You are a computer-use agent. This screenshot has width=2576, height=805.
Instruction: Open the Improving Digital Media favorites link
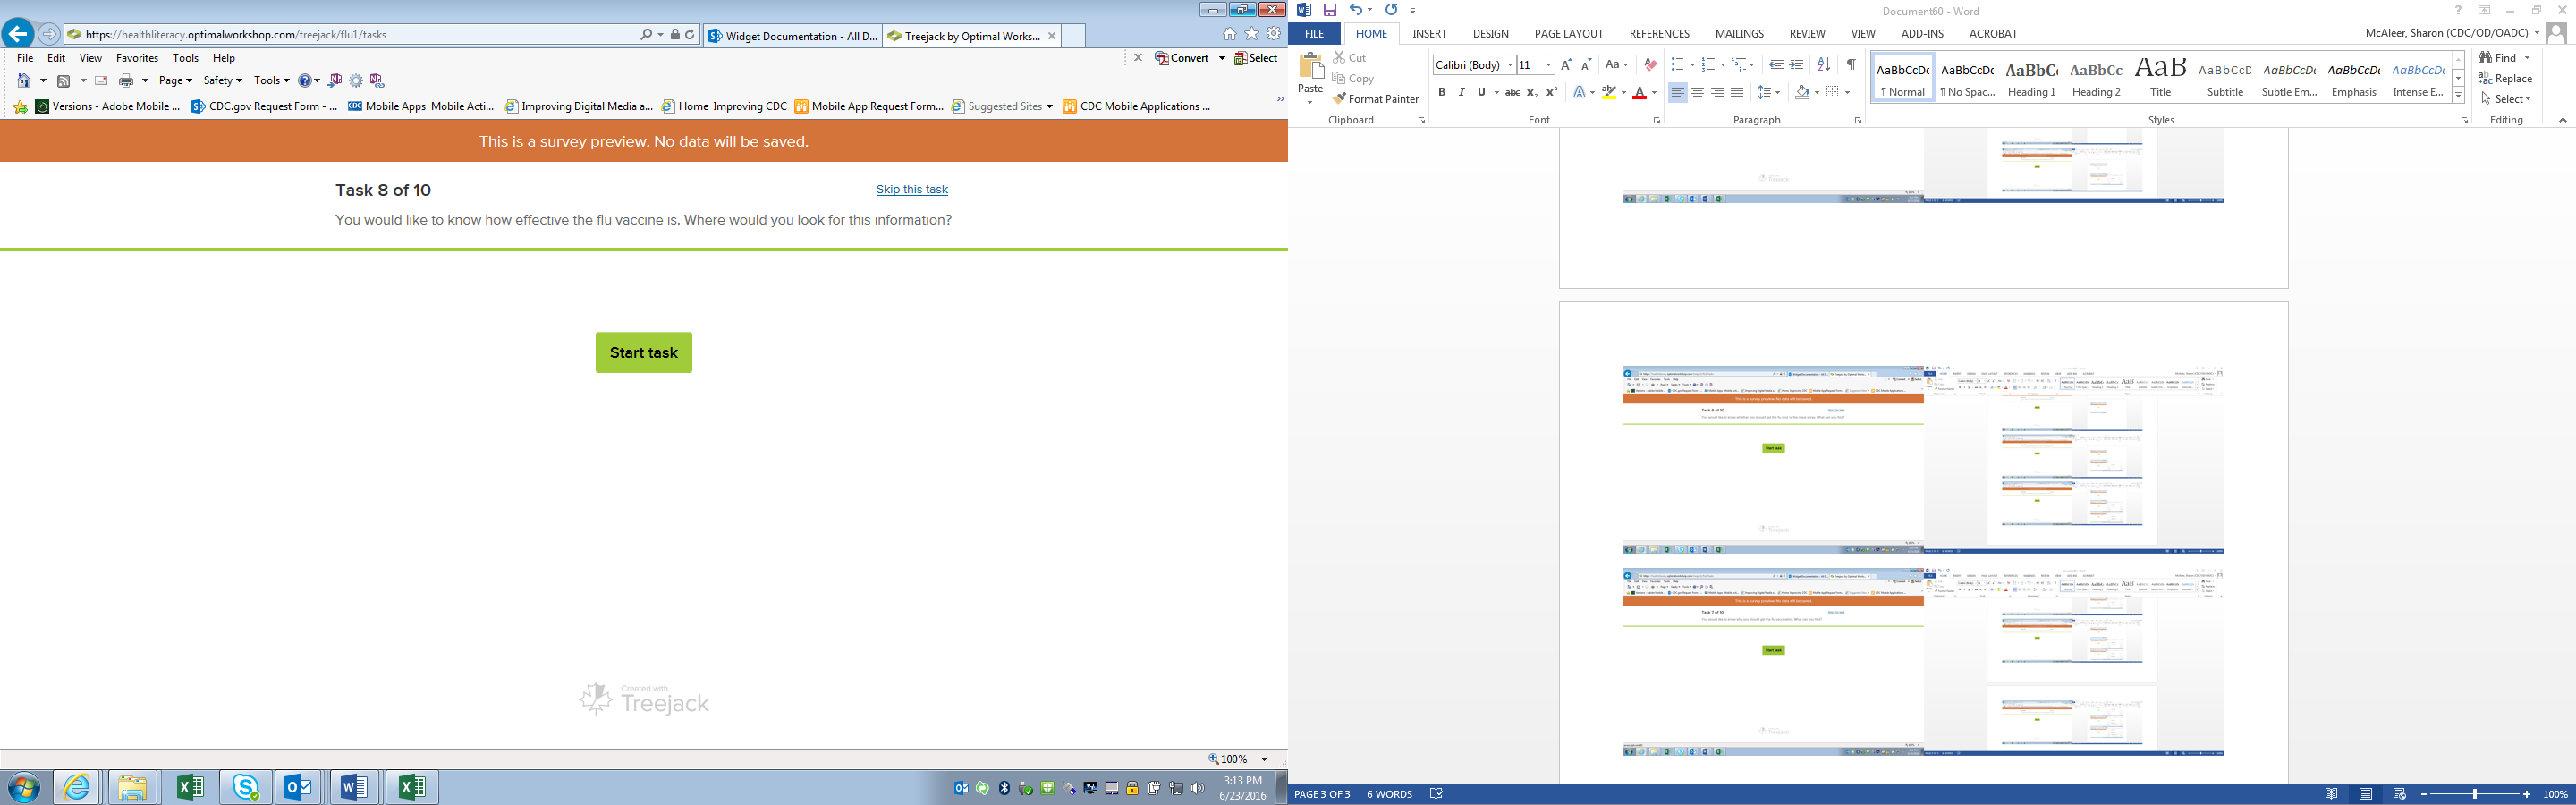tap(579, 107)
